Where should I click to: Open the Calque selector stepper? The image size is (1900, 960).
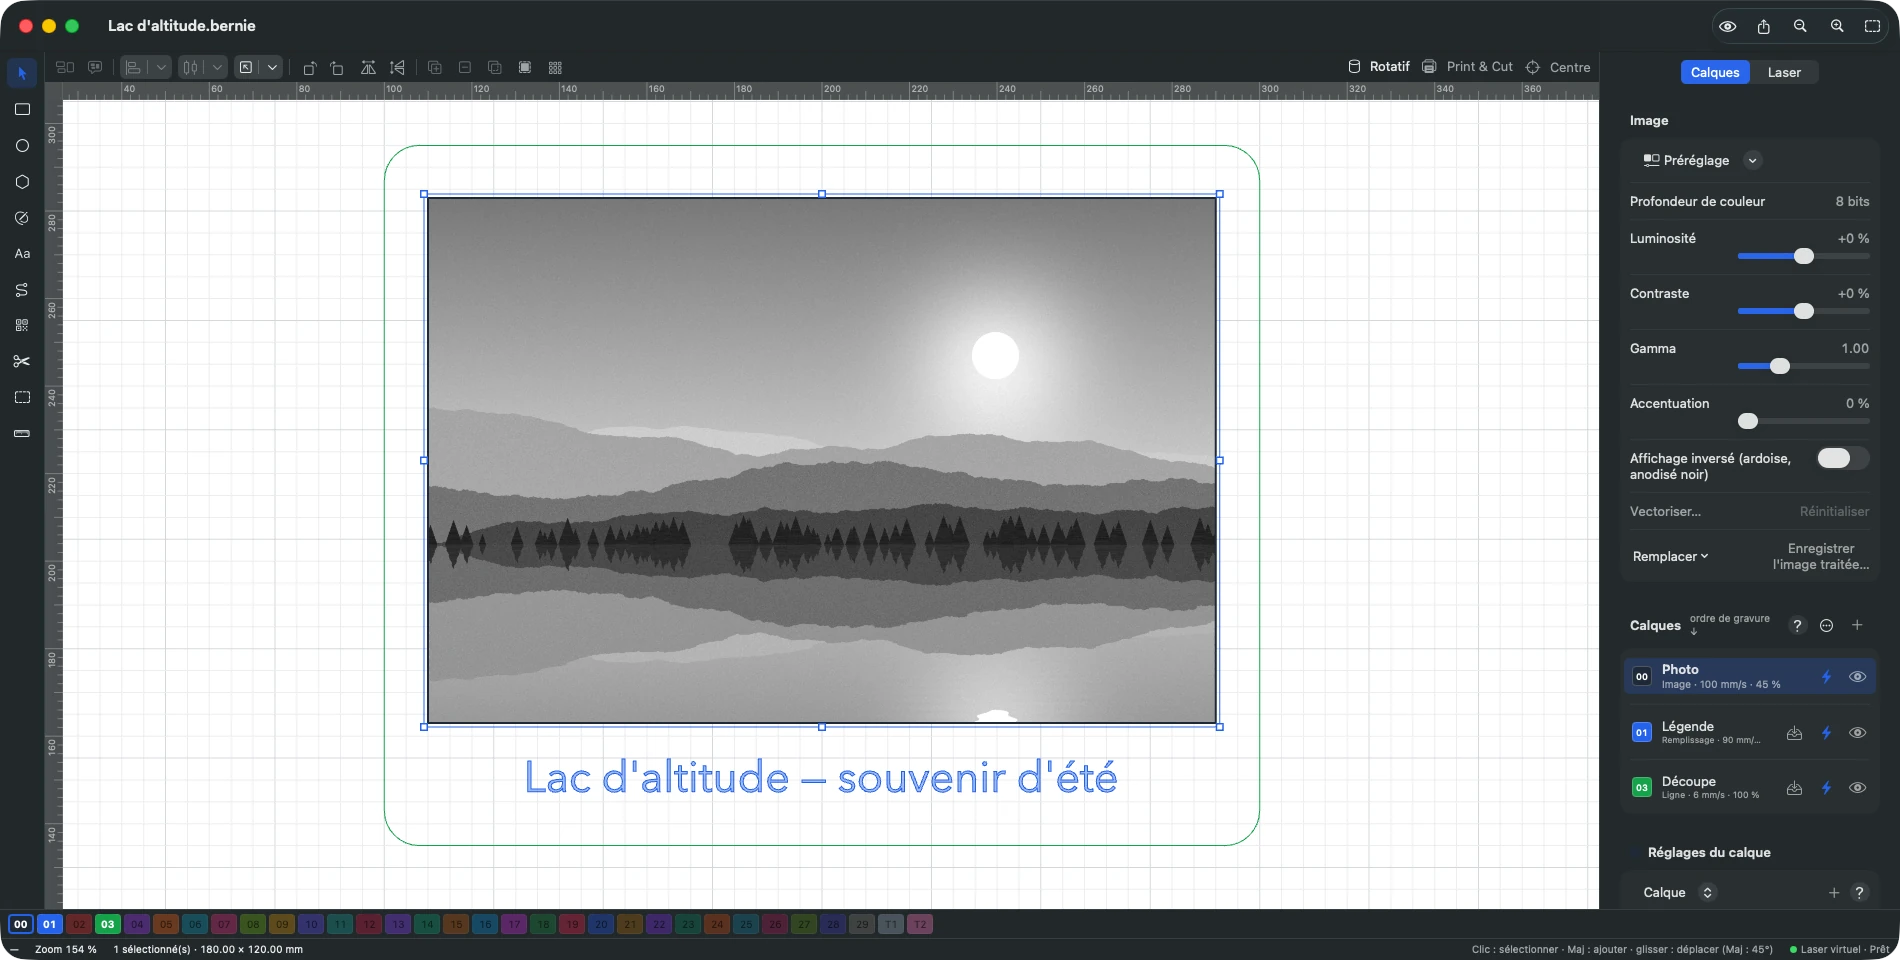pos(1707,893)
